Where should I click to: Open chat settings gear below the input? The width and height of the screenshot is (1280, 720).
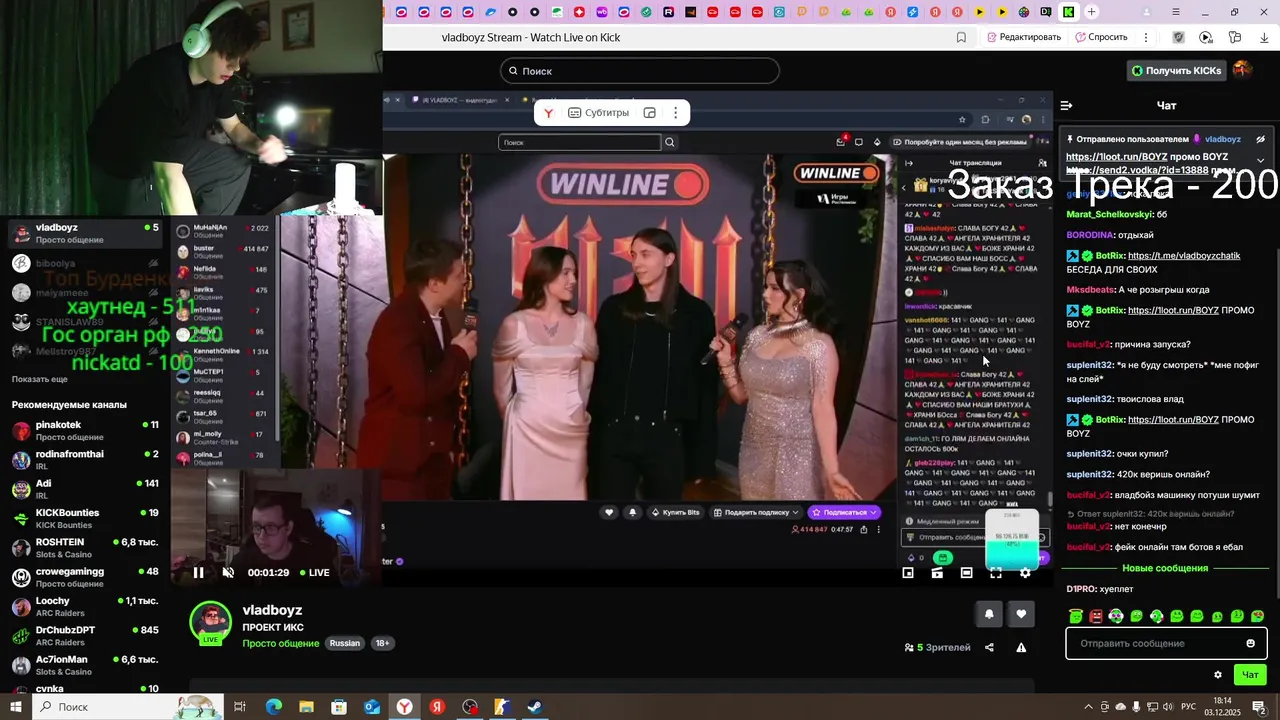[x=1217, y=675]
